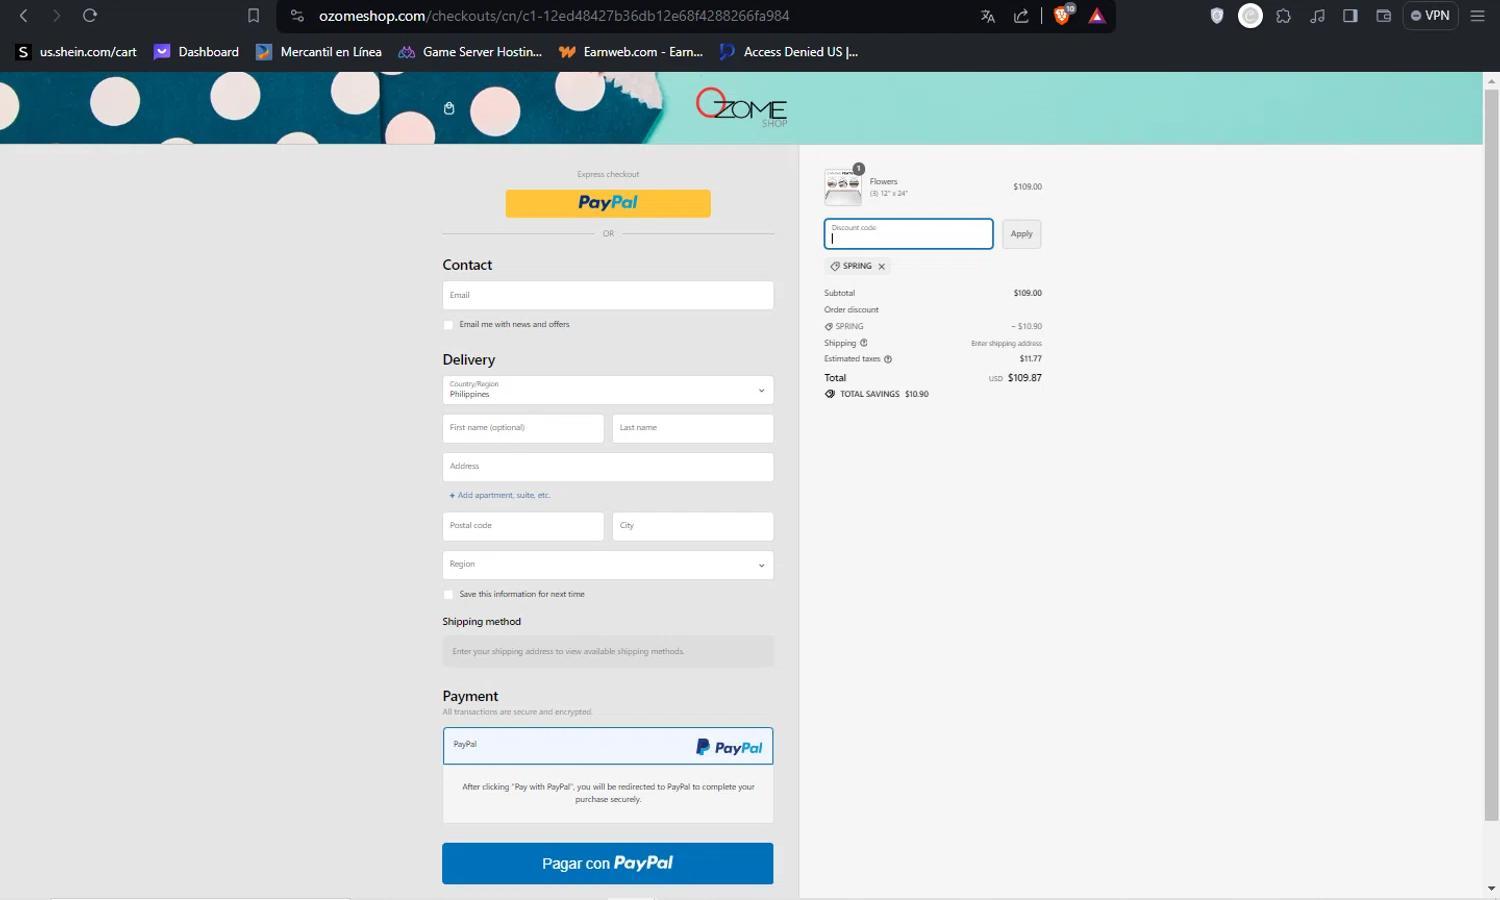Toggle the browser sidebar panel

pyautogui.click(x=1350, y=16)
